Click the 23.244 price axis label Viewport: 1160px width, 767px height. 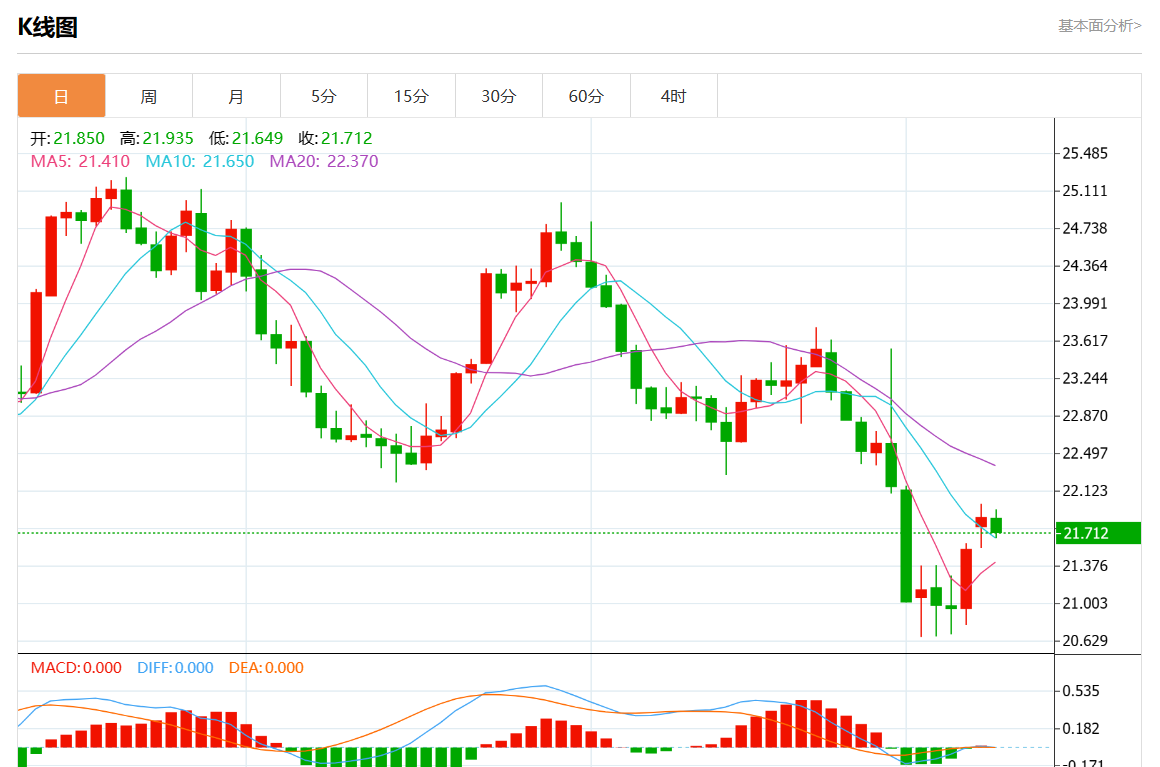pos(1085,378)
